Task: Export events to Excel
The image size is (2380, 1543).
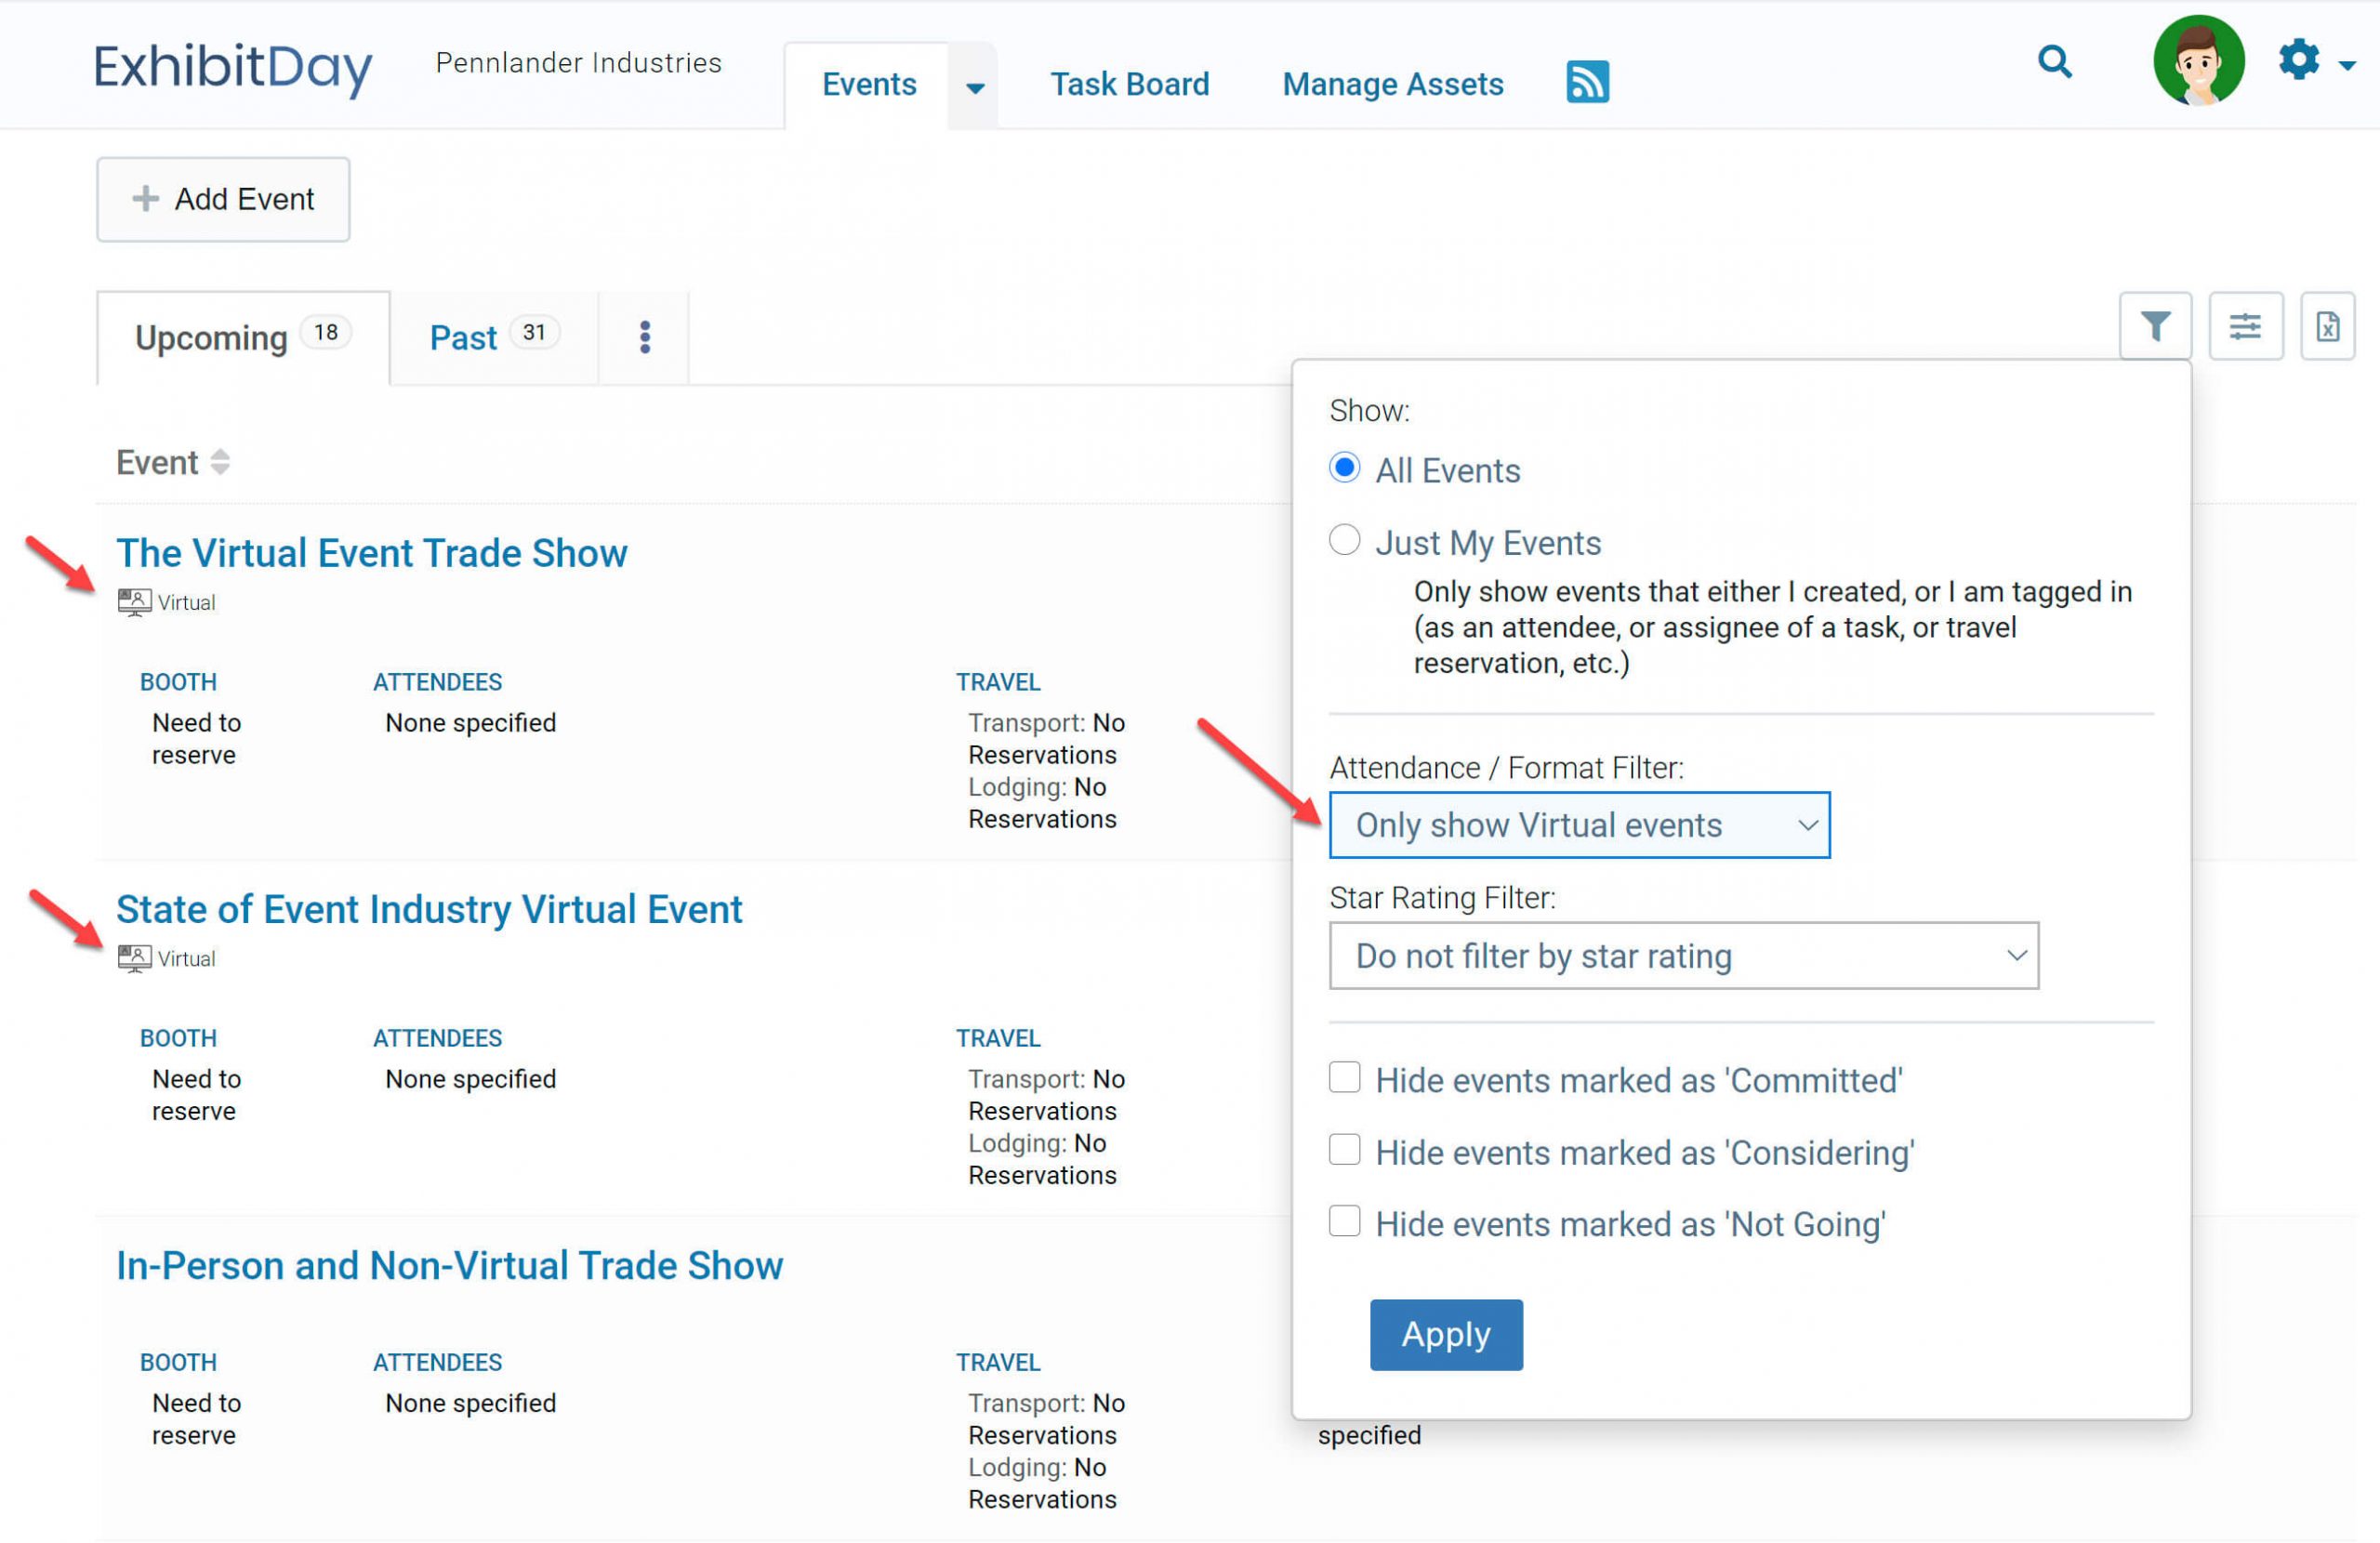Action: coord(2328,326)
